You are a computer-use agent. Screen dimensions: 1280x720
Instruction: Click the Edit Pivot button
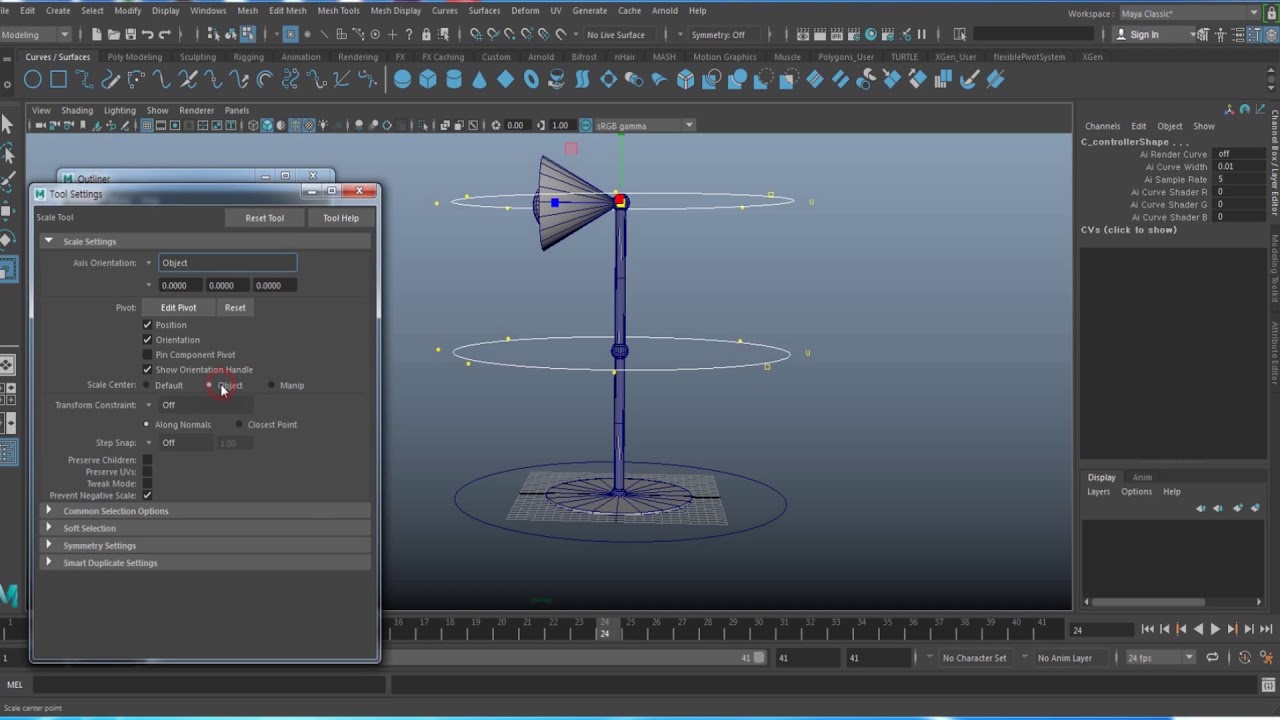[178, 308]
